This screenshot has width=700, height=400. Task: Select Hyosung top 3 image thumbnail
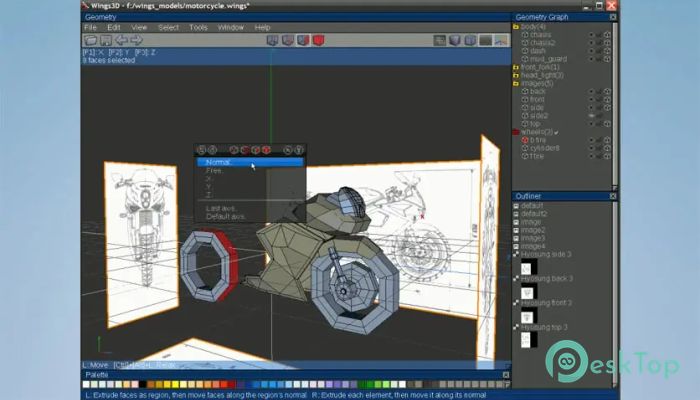(x=529, y=340)
